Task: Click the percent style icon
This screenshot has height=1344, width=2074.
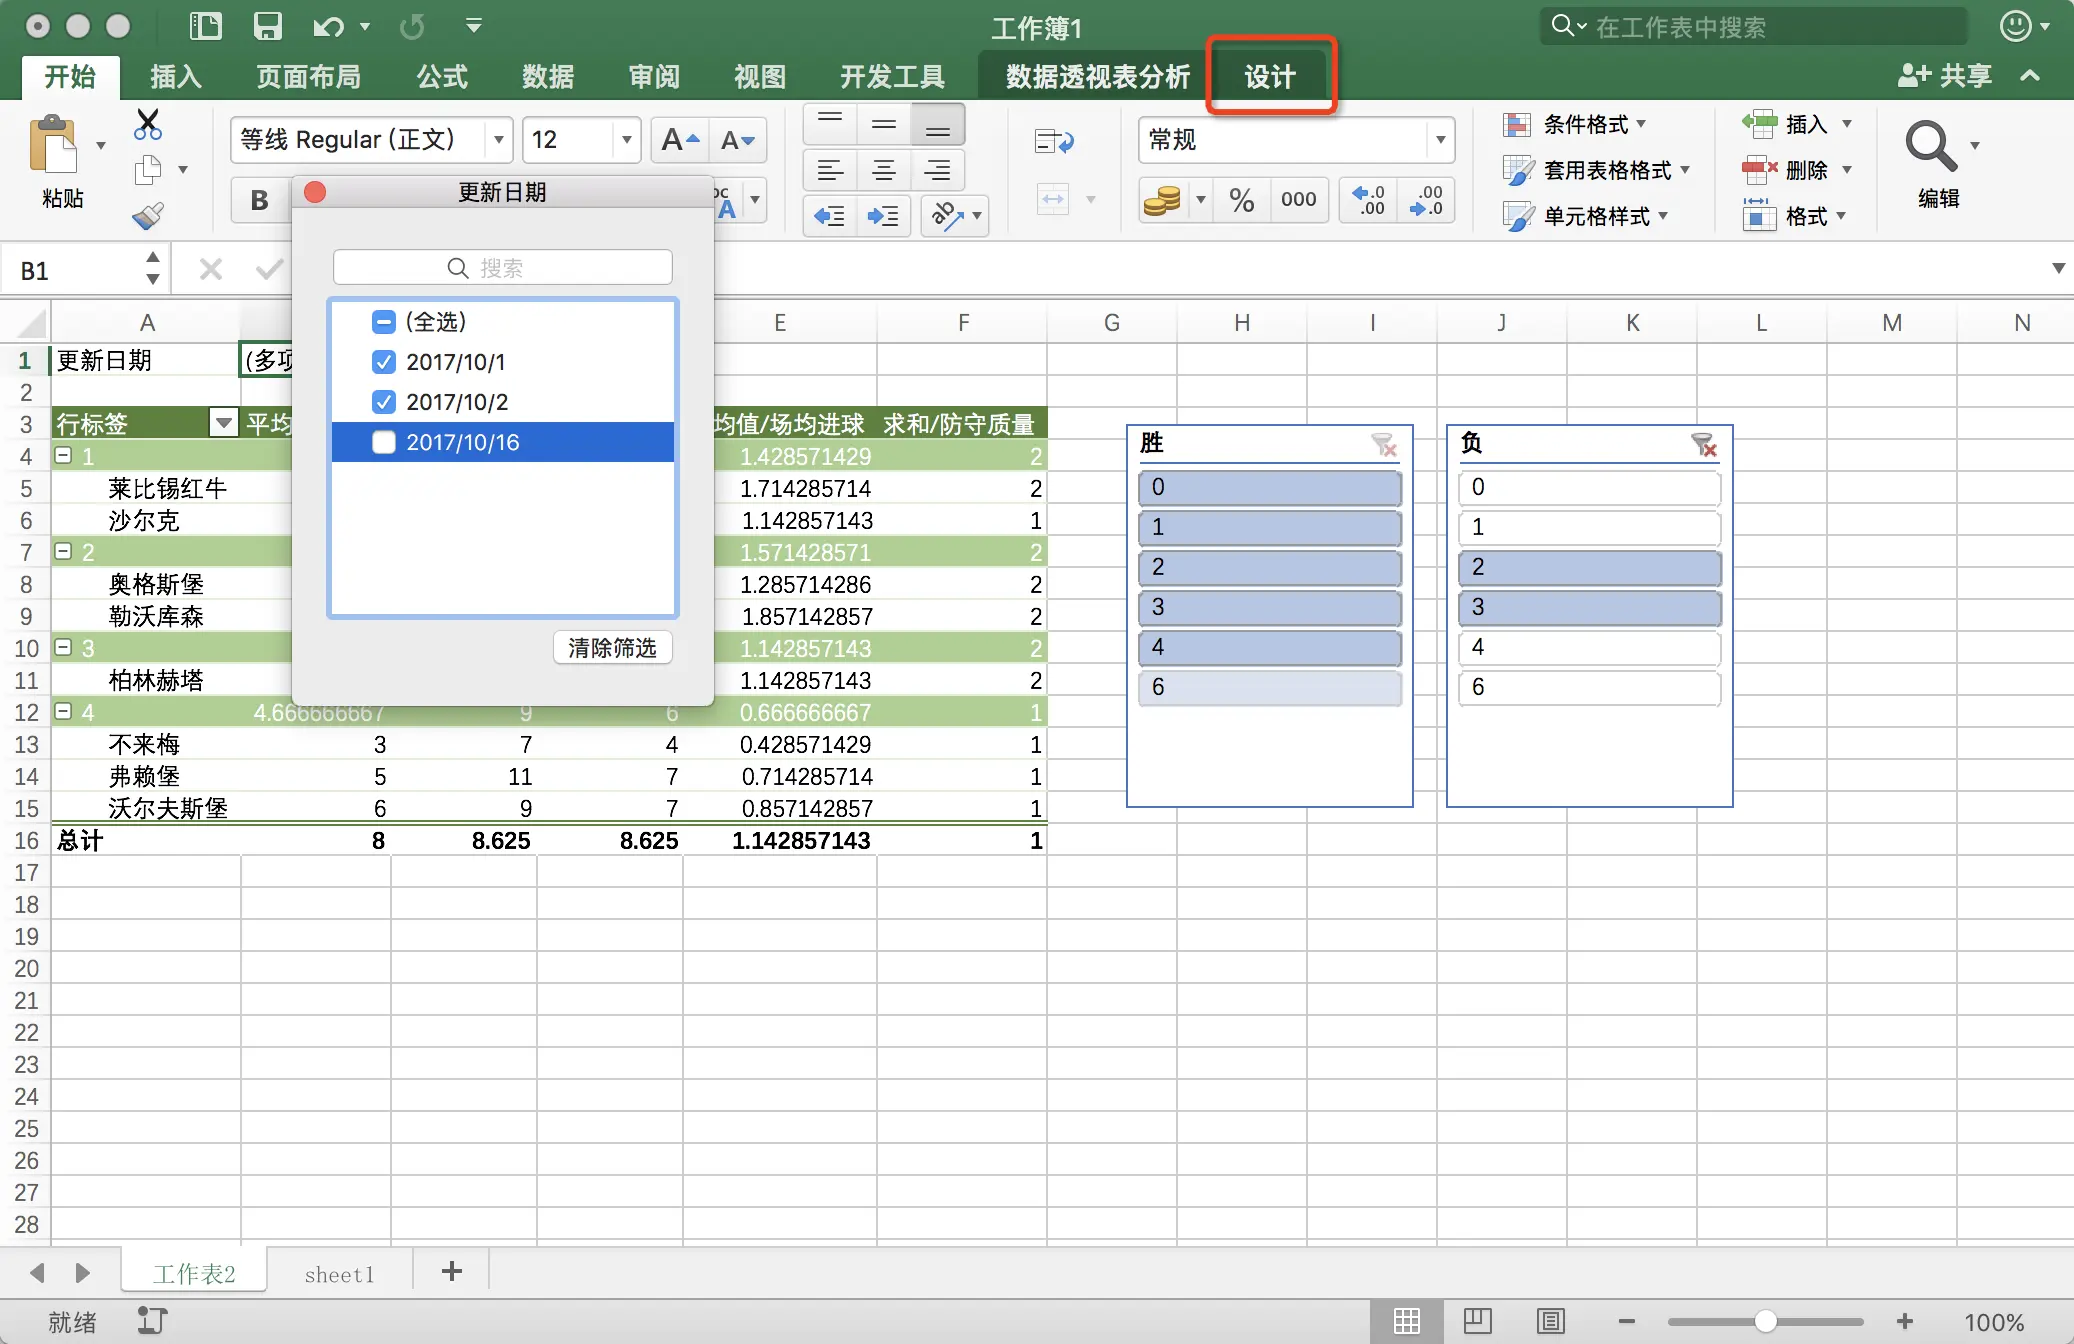Action: 1241,200
